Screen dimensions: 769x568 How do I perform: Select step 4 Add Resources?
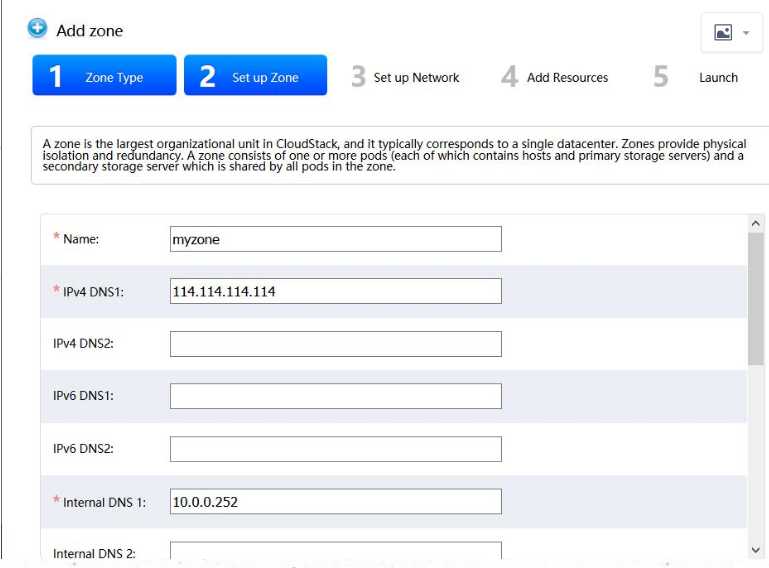click(x=555, y=77)
